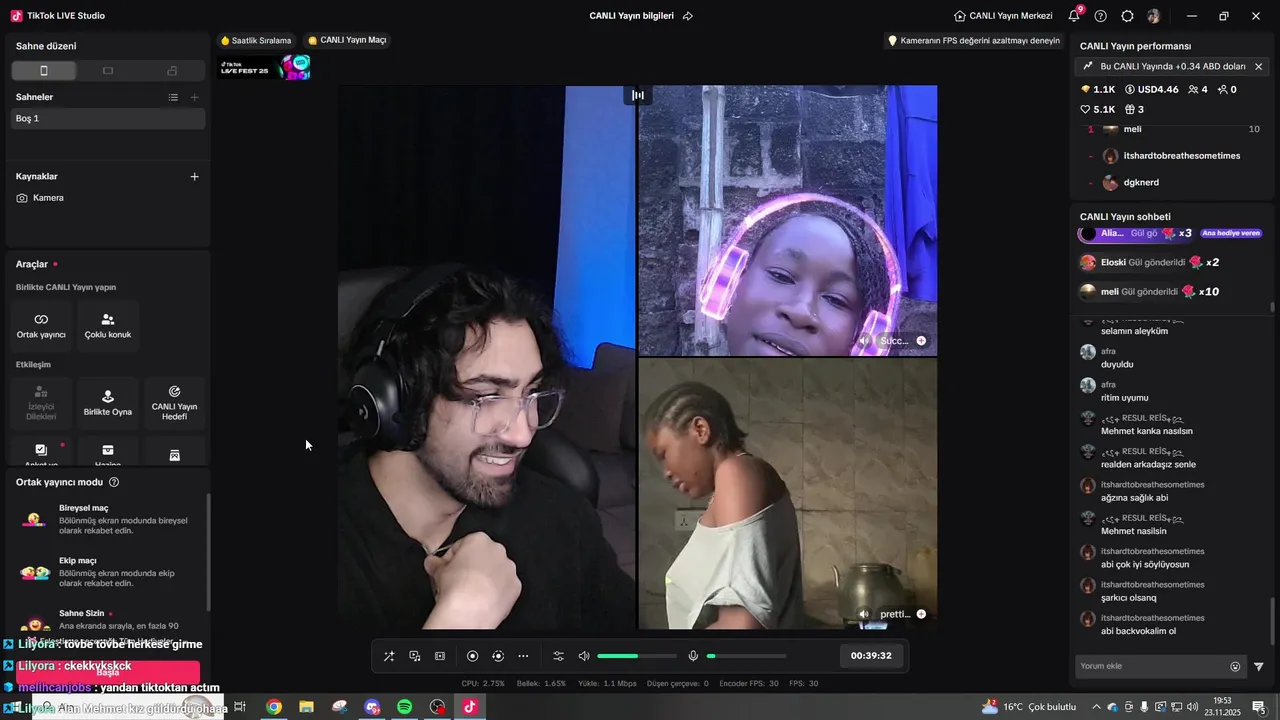Send comment with arrow icon

pos(1259,666)
